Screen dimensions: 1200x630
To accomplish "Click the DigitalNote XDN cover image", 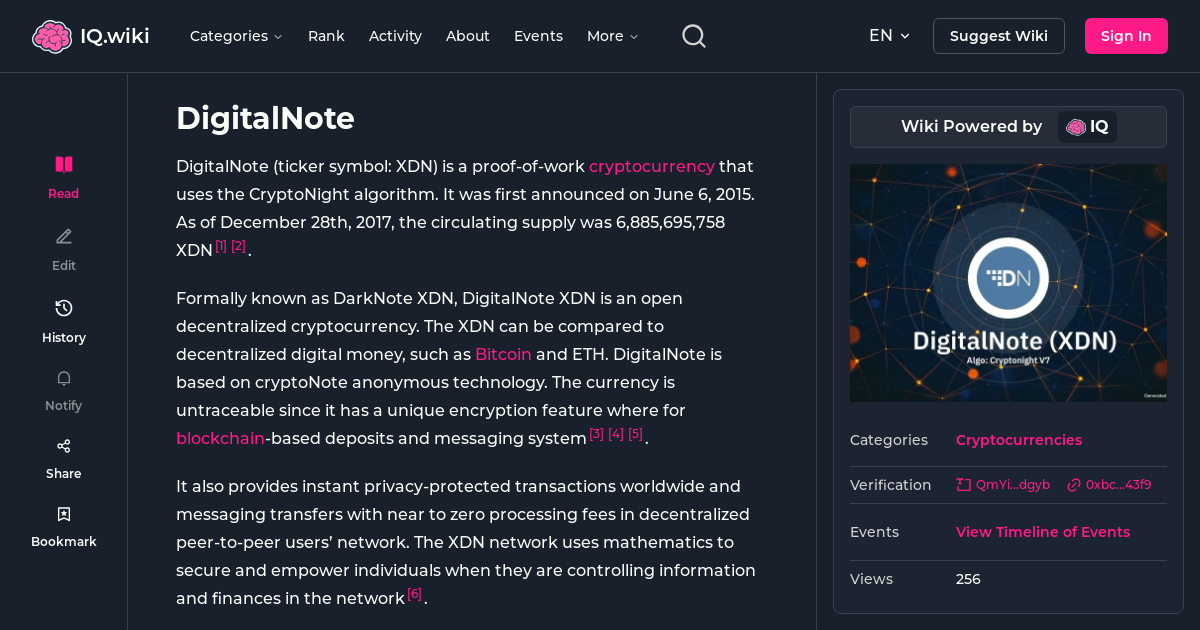I will click(x=1008, y=283).
